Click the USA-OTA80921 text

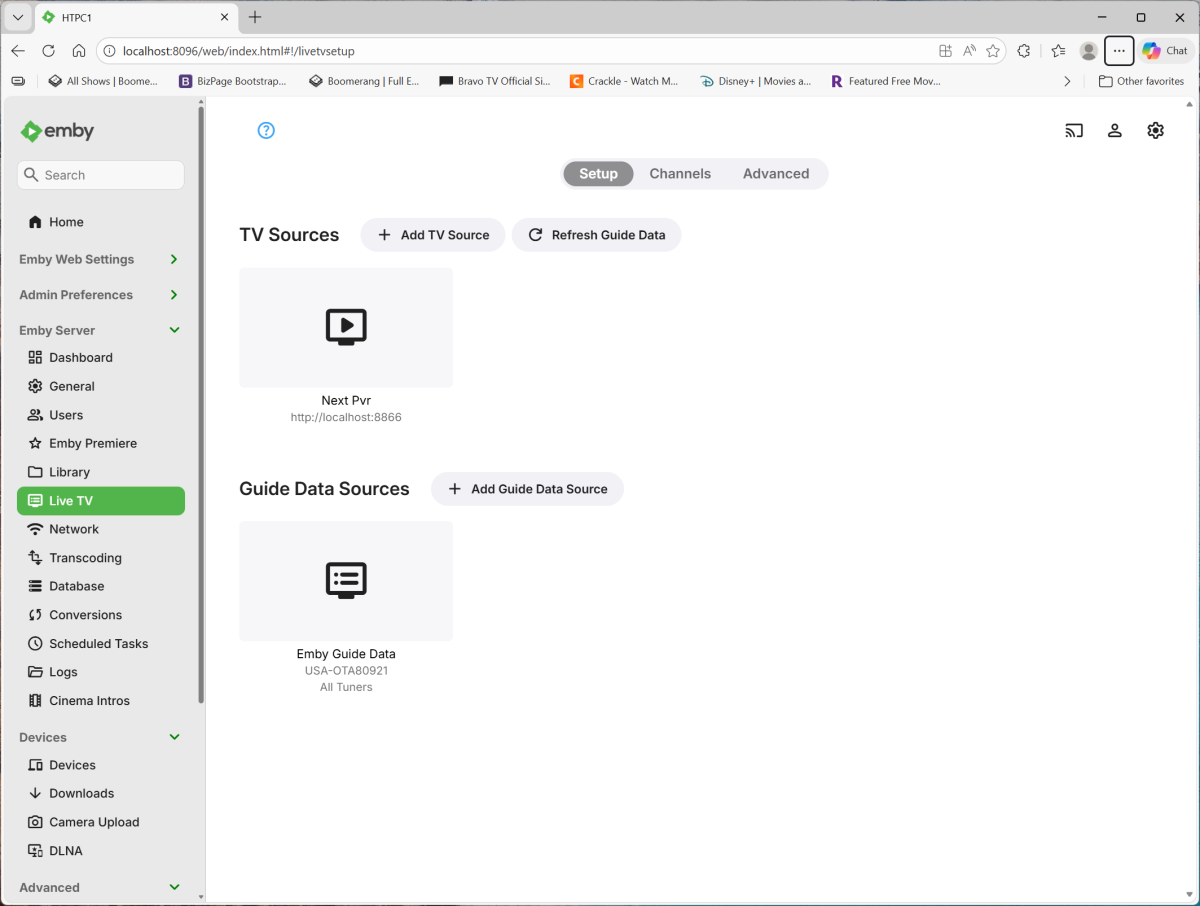click(346, 671)
